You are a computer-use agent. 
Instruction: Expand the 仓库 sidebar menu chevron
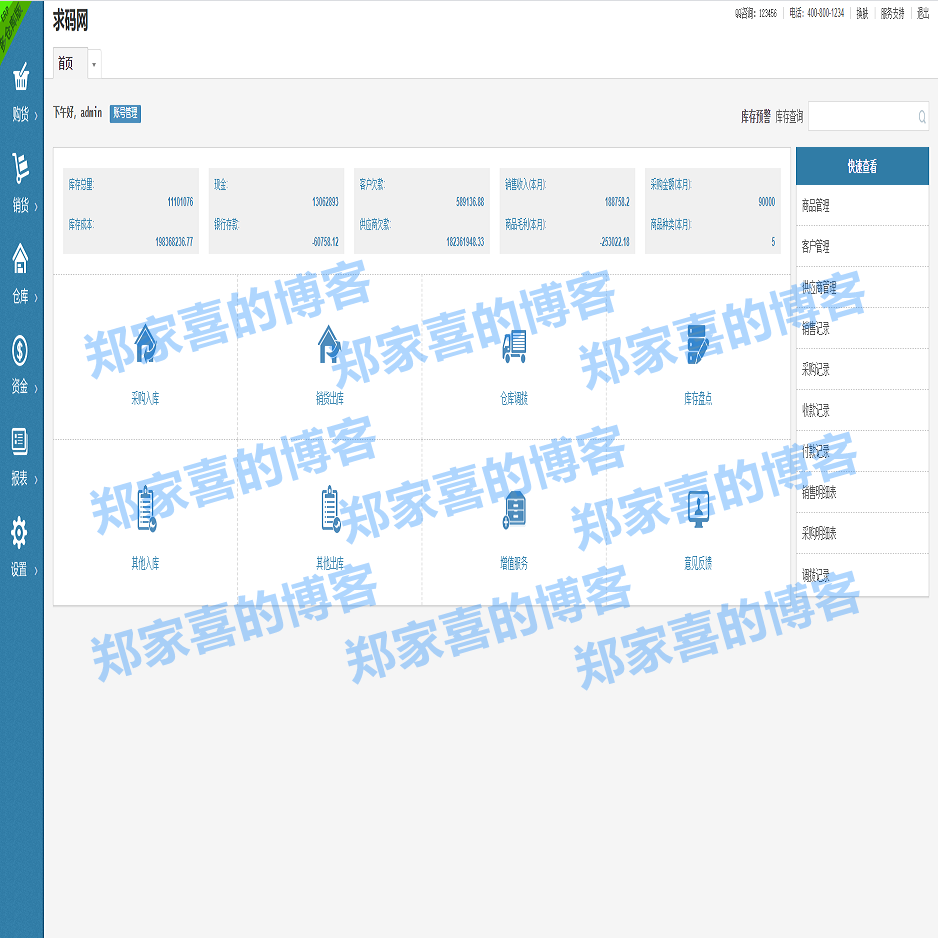(36, 295)
